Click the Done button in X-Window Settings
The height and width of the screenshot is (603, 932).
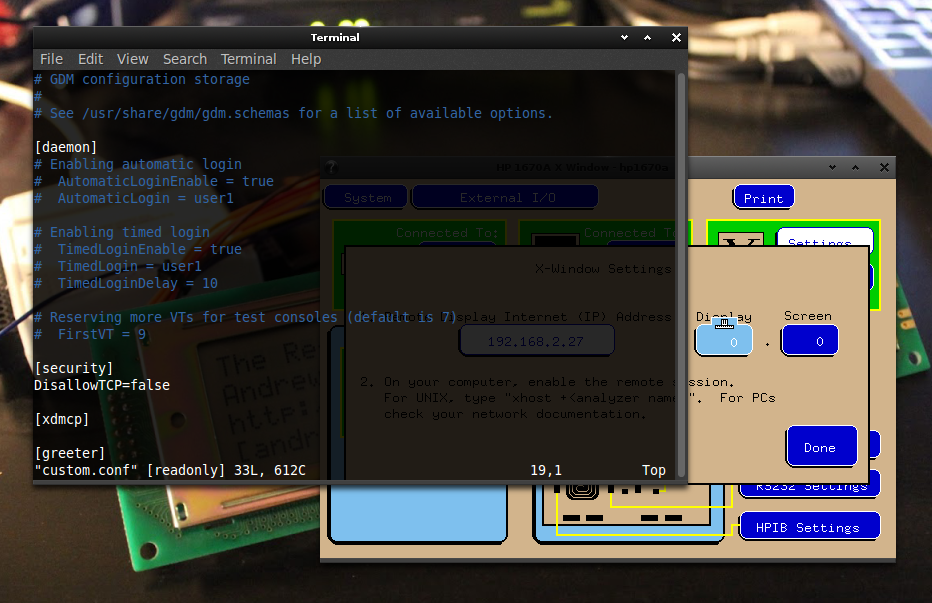click(821, 447)
